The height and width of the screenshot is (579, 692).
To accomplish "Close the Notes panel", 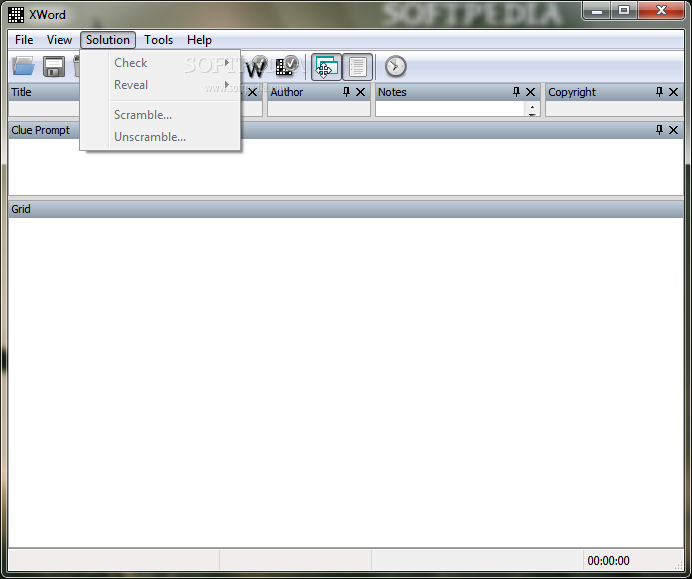I will [x=530, y=92].
